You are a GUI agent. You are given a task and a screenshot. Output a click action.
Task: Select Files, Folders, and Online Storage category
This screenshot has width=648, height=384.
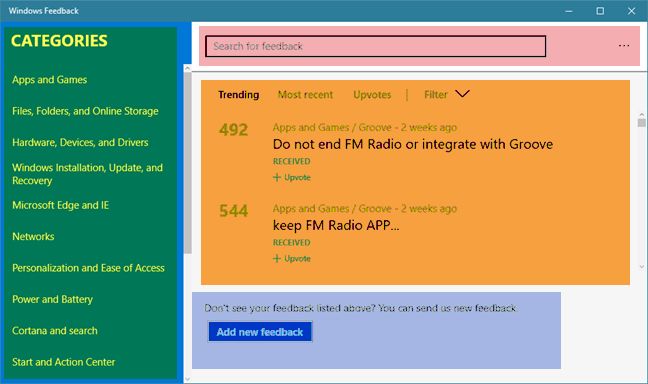tap(85, 111)
